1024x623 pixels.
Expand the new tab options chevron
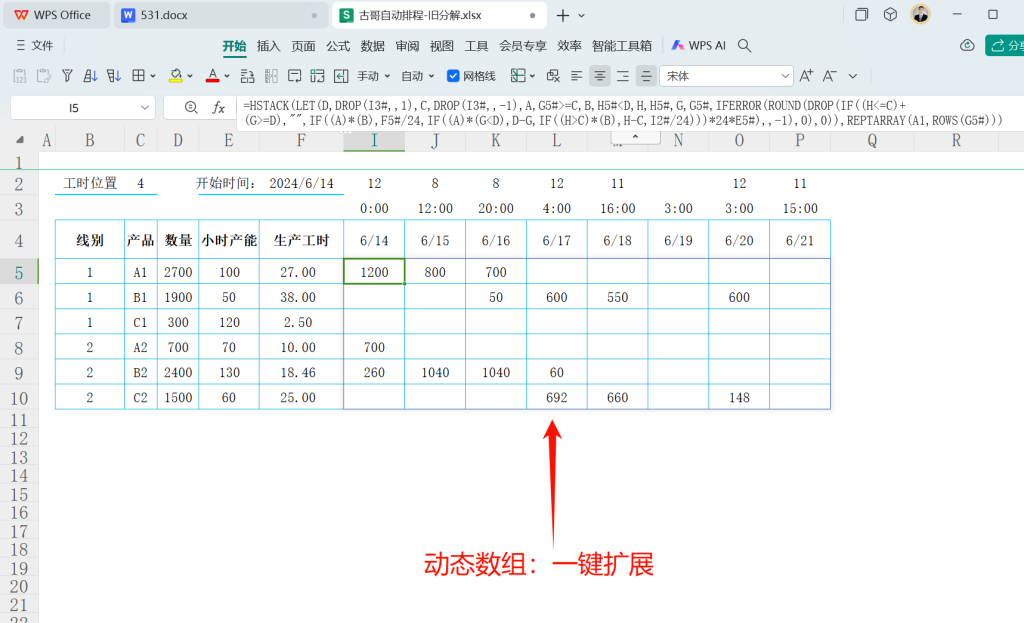point(582,15)
